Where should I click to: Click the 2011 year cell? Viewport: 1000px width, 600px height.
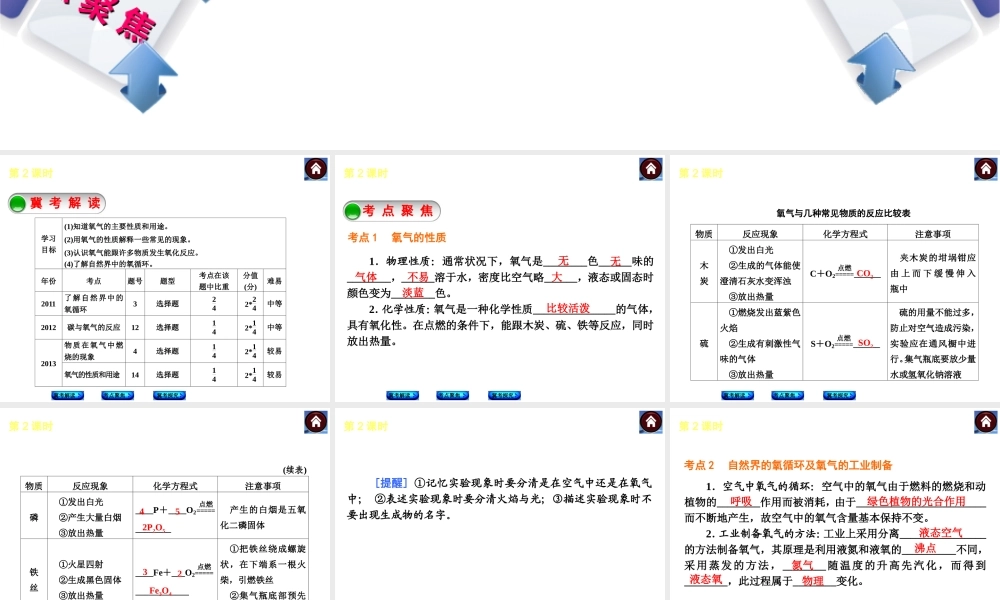click(x=48, y=304)
